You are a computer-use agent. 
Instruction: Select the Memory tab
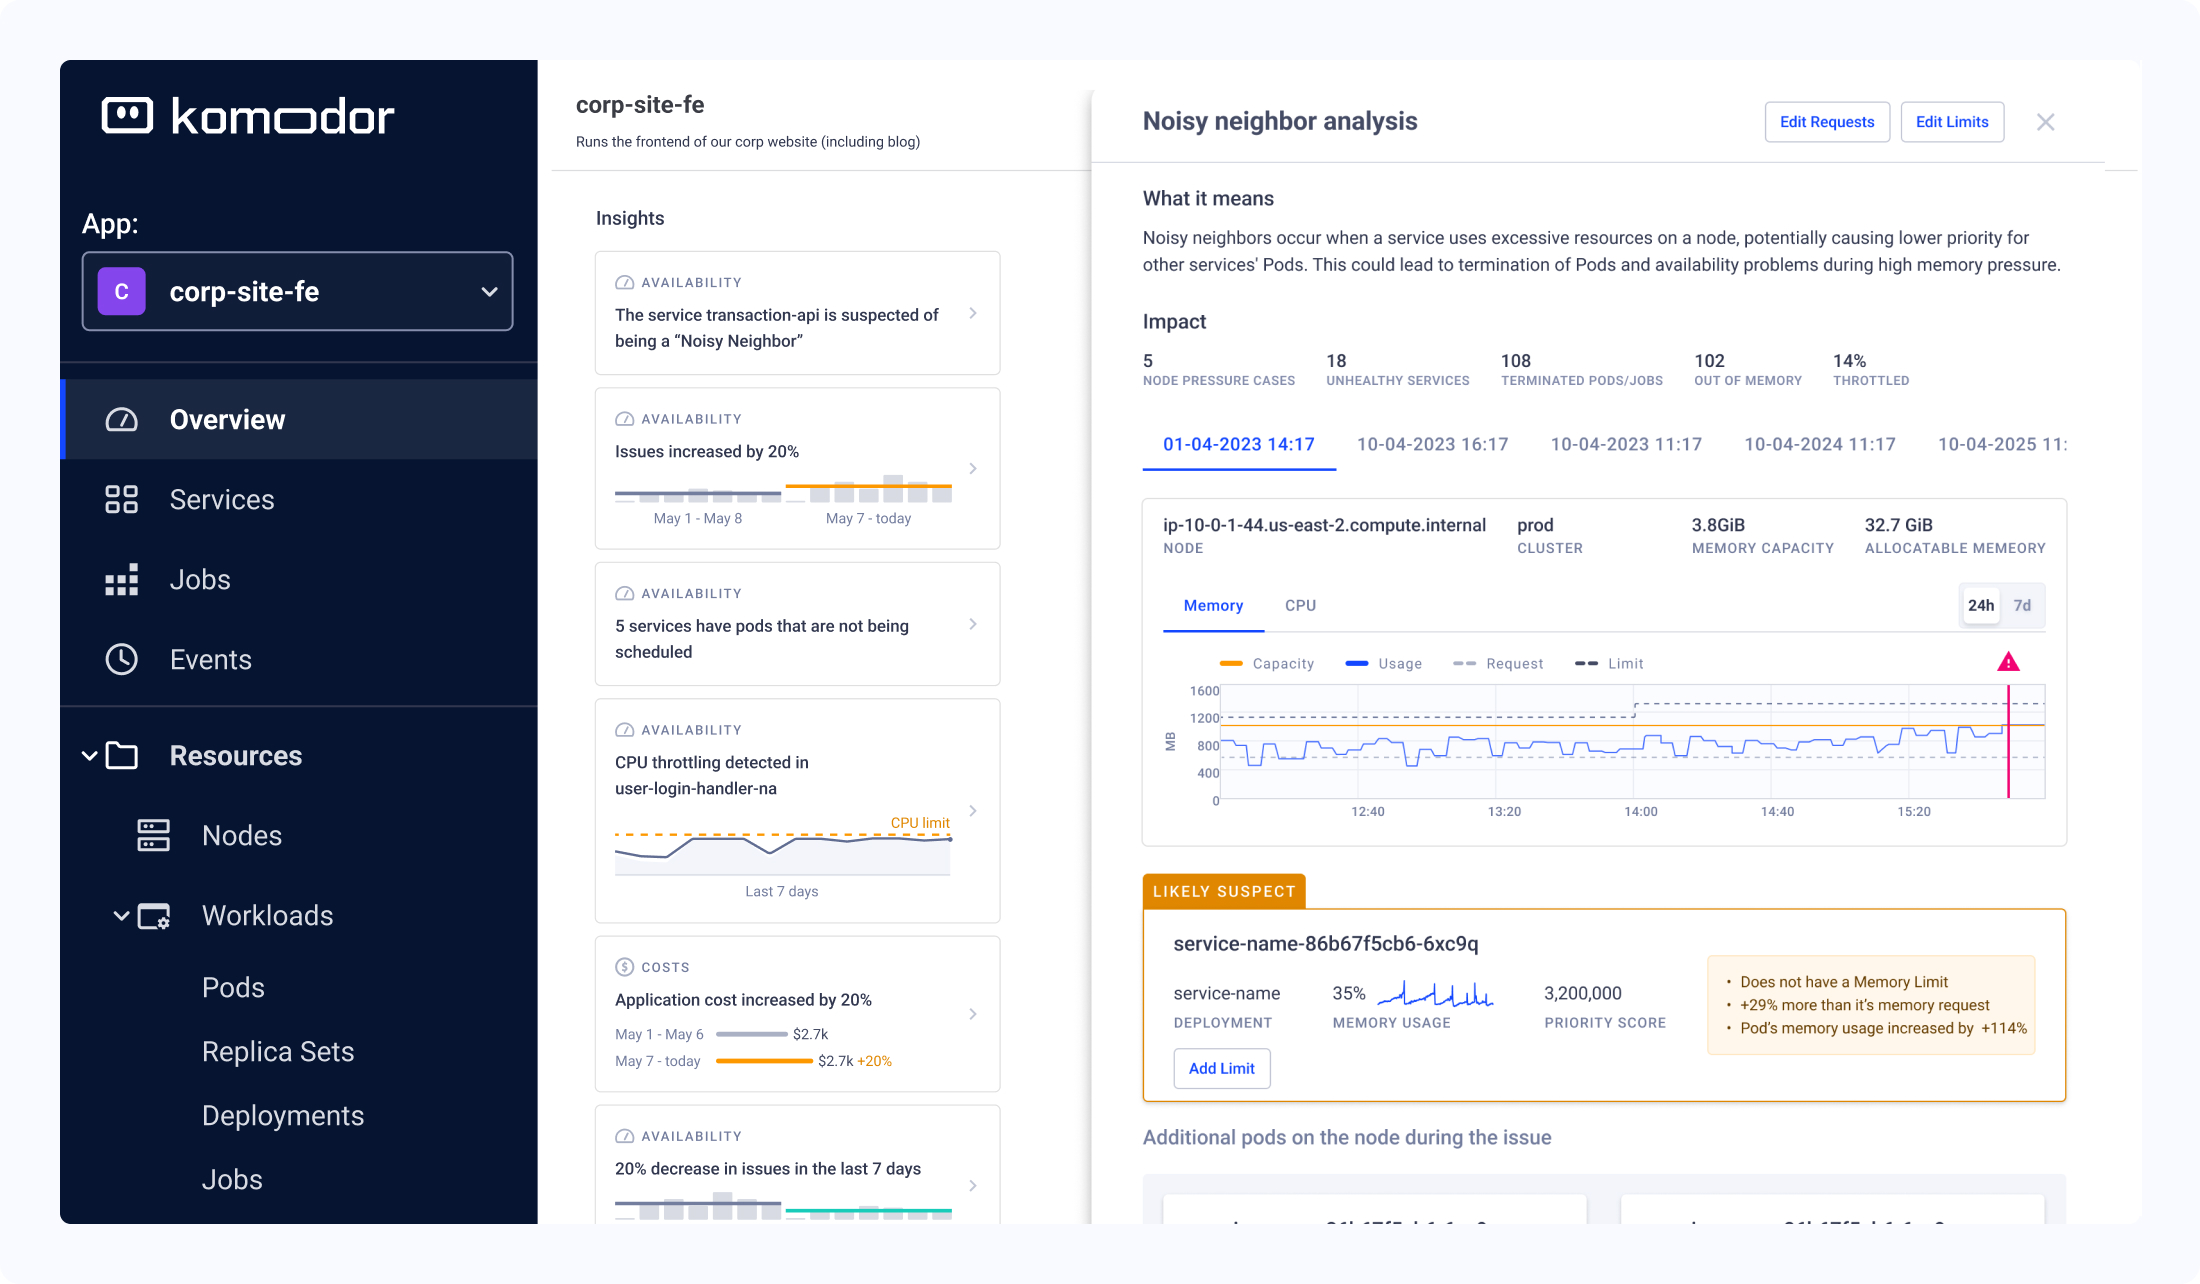[x=1213, y=606]
